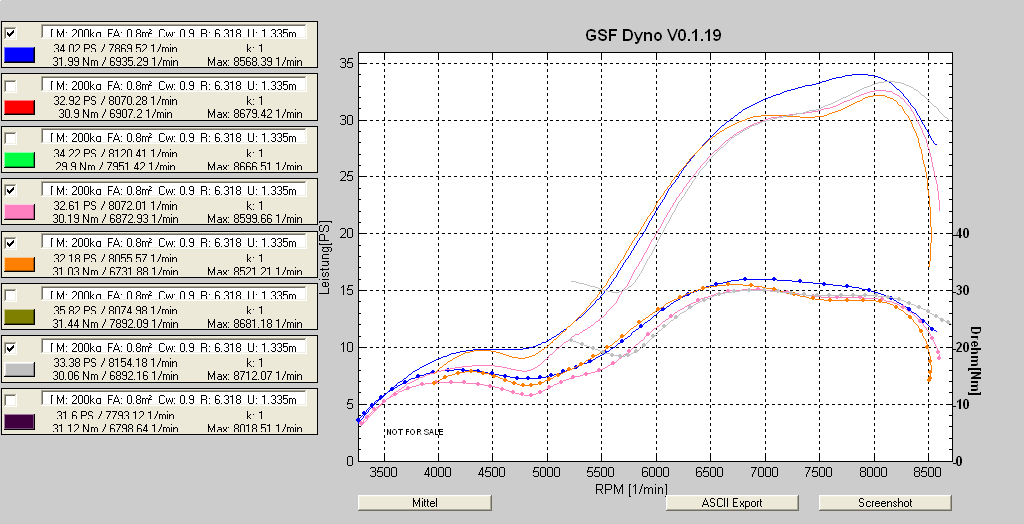Enable the green run checkbox
This screenshot has width=1024, height=524.
click(11, 137)
